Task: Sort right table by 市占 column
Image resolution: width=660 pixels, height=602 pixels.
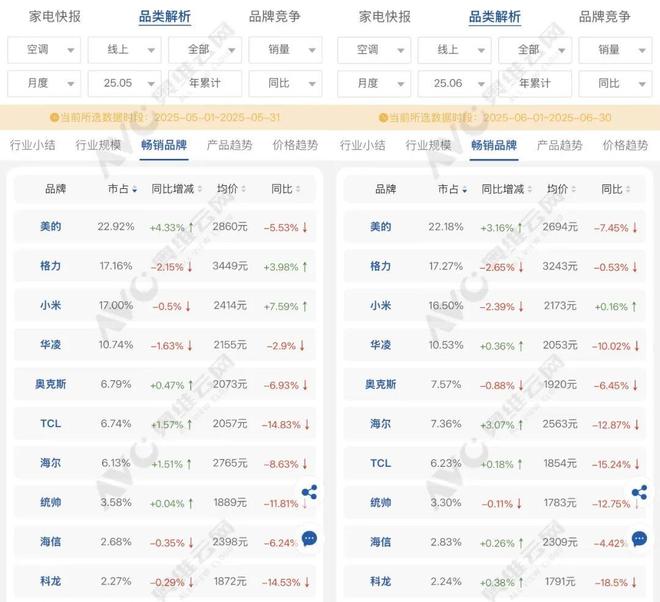Action: [x=452, y=189]
